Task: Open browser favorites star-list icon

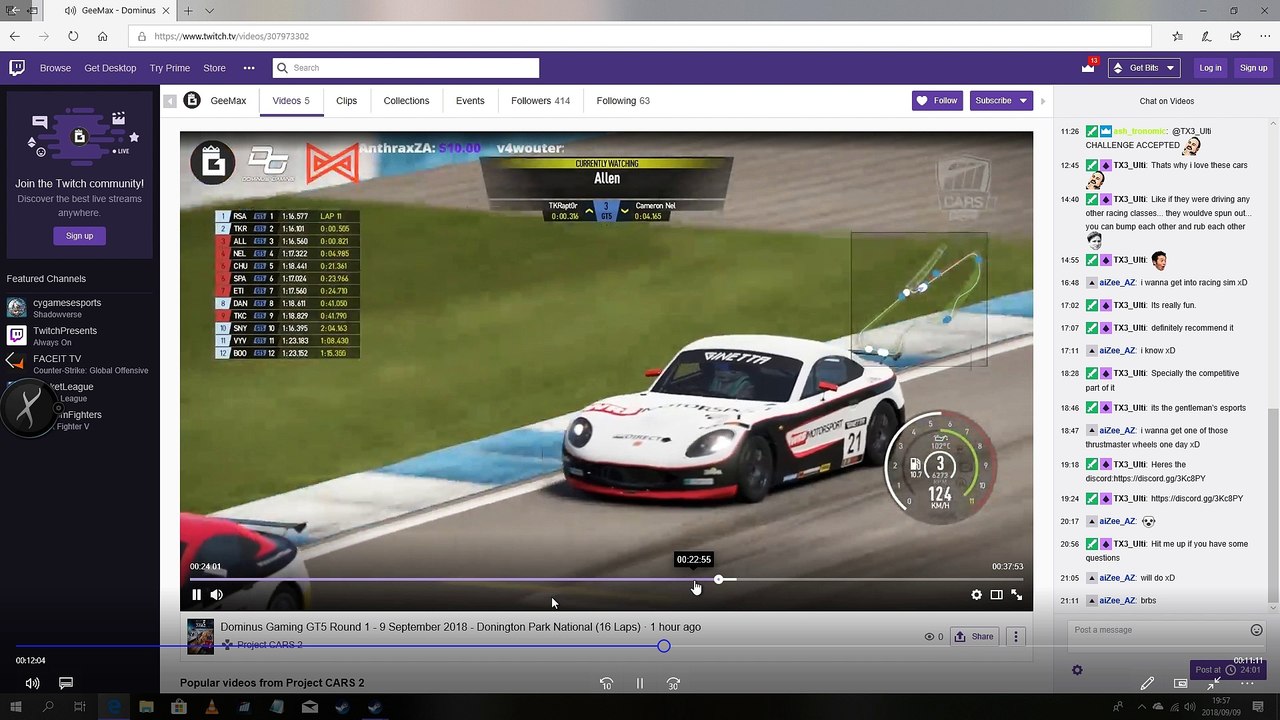Action: pos(1178,36)
